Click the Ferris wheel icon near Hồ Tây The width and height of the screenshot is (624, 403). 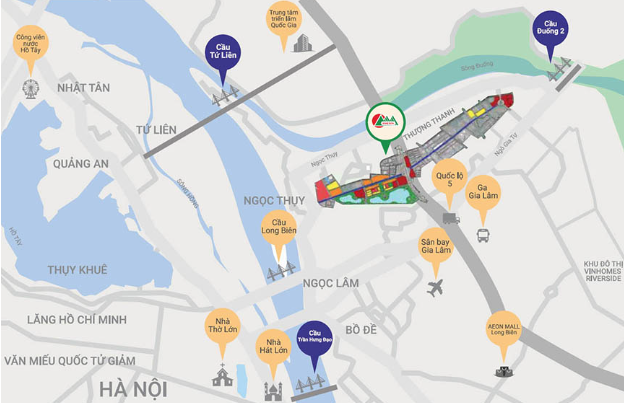click(31, 89)
